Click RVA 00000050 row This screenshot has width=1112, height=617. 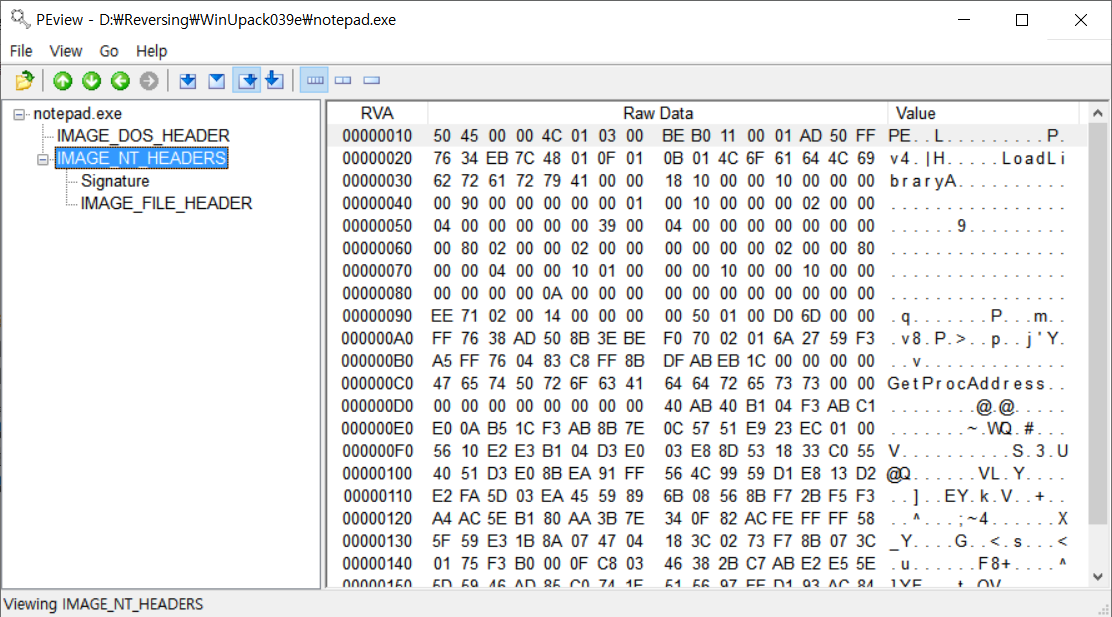(706, 226)
